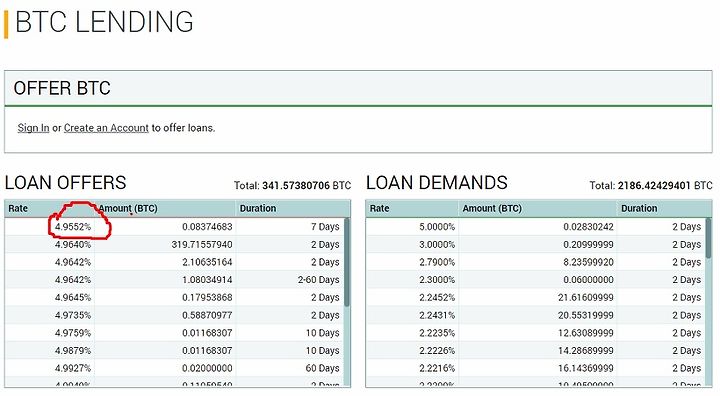Click offer amount 0.58870977
This screenshot has width=720, height=396.
(x=207, y=315)
